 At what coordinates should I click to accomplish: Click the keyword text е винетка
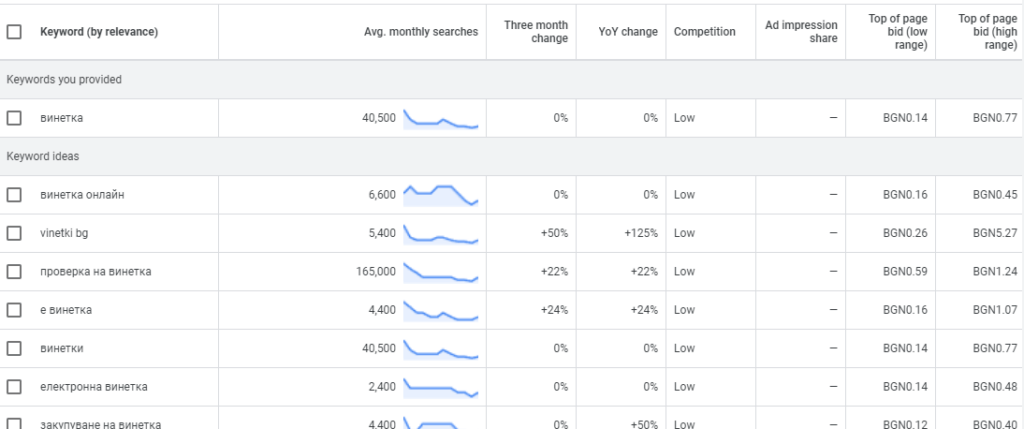66,310
